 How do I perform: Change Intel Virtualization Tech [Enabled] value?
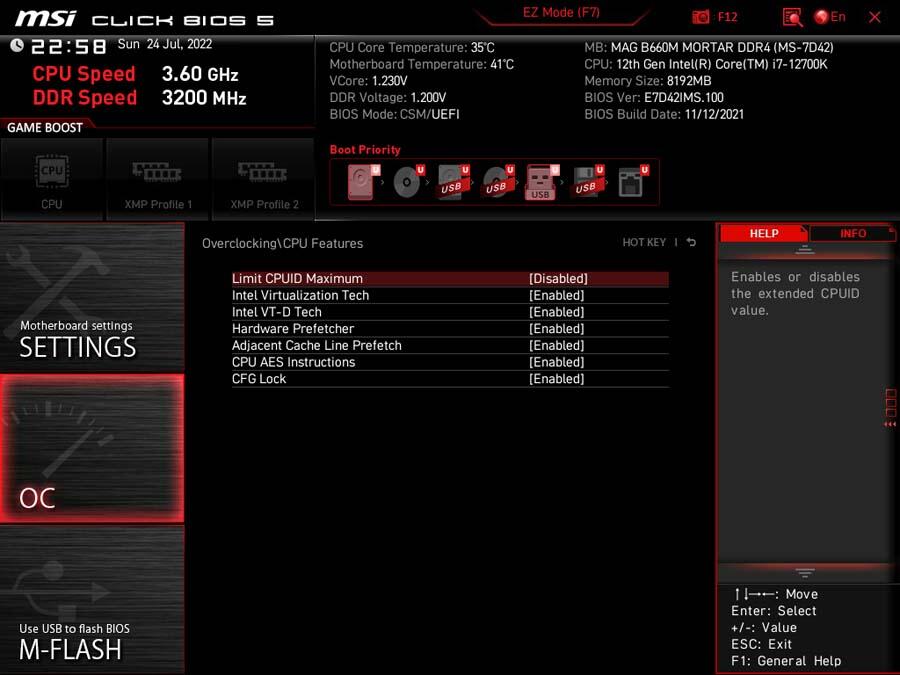tap(556, 295)
